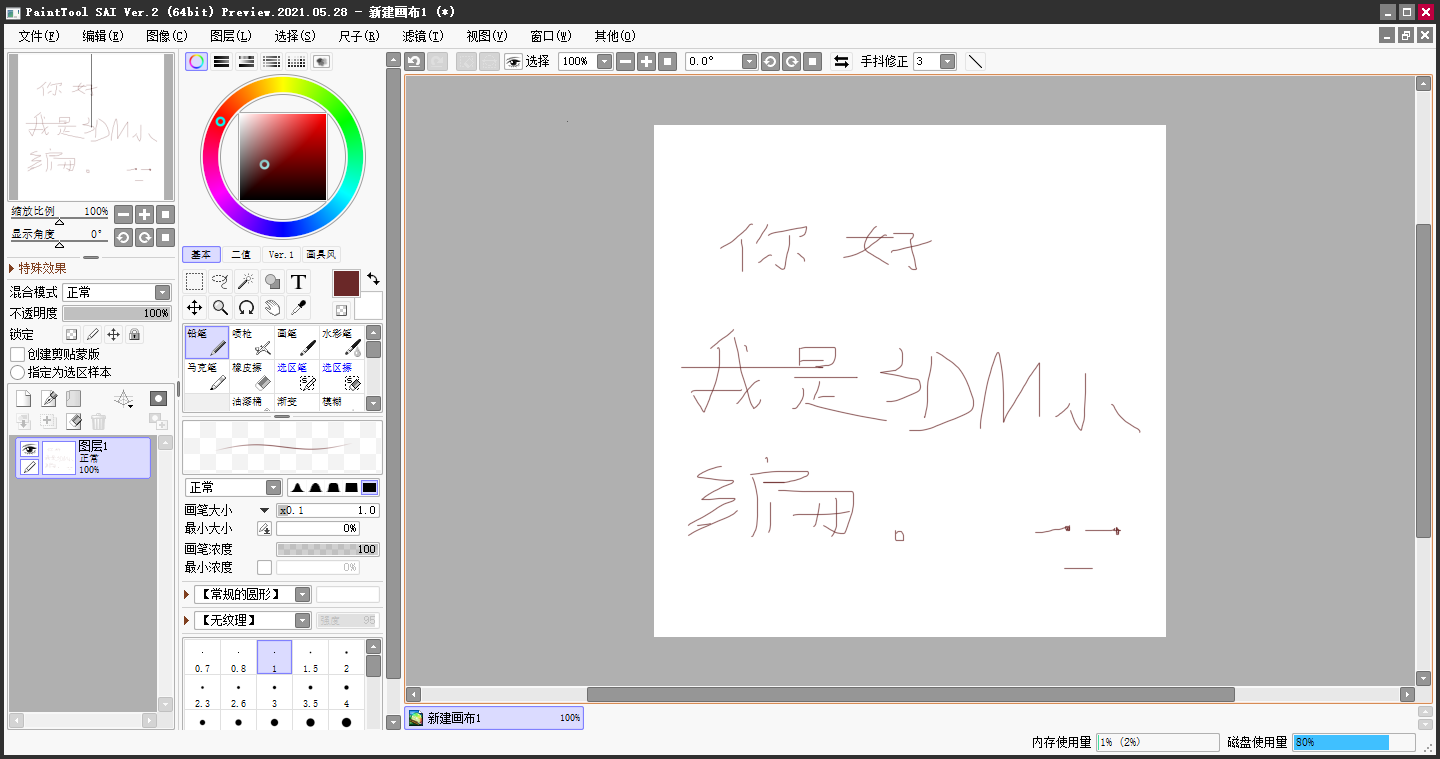Delete the layer using the trash icon
This screenshot has height=759, width=1440.
[97, 421]
